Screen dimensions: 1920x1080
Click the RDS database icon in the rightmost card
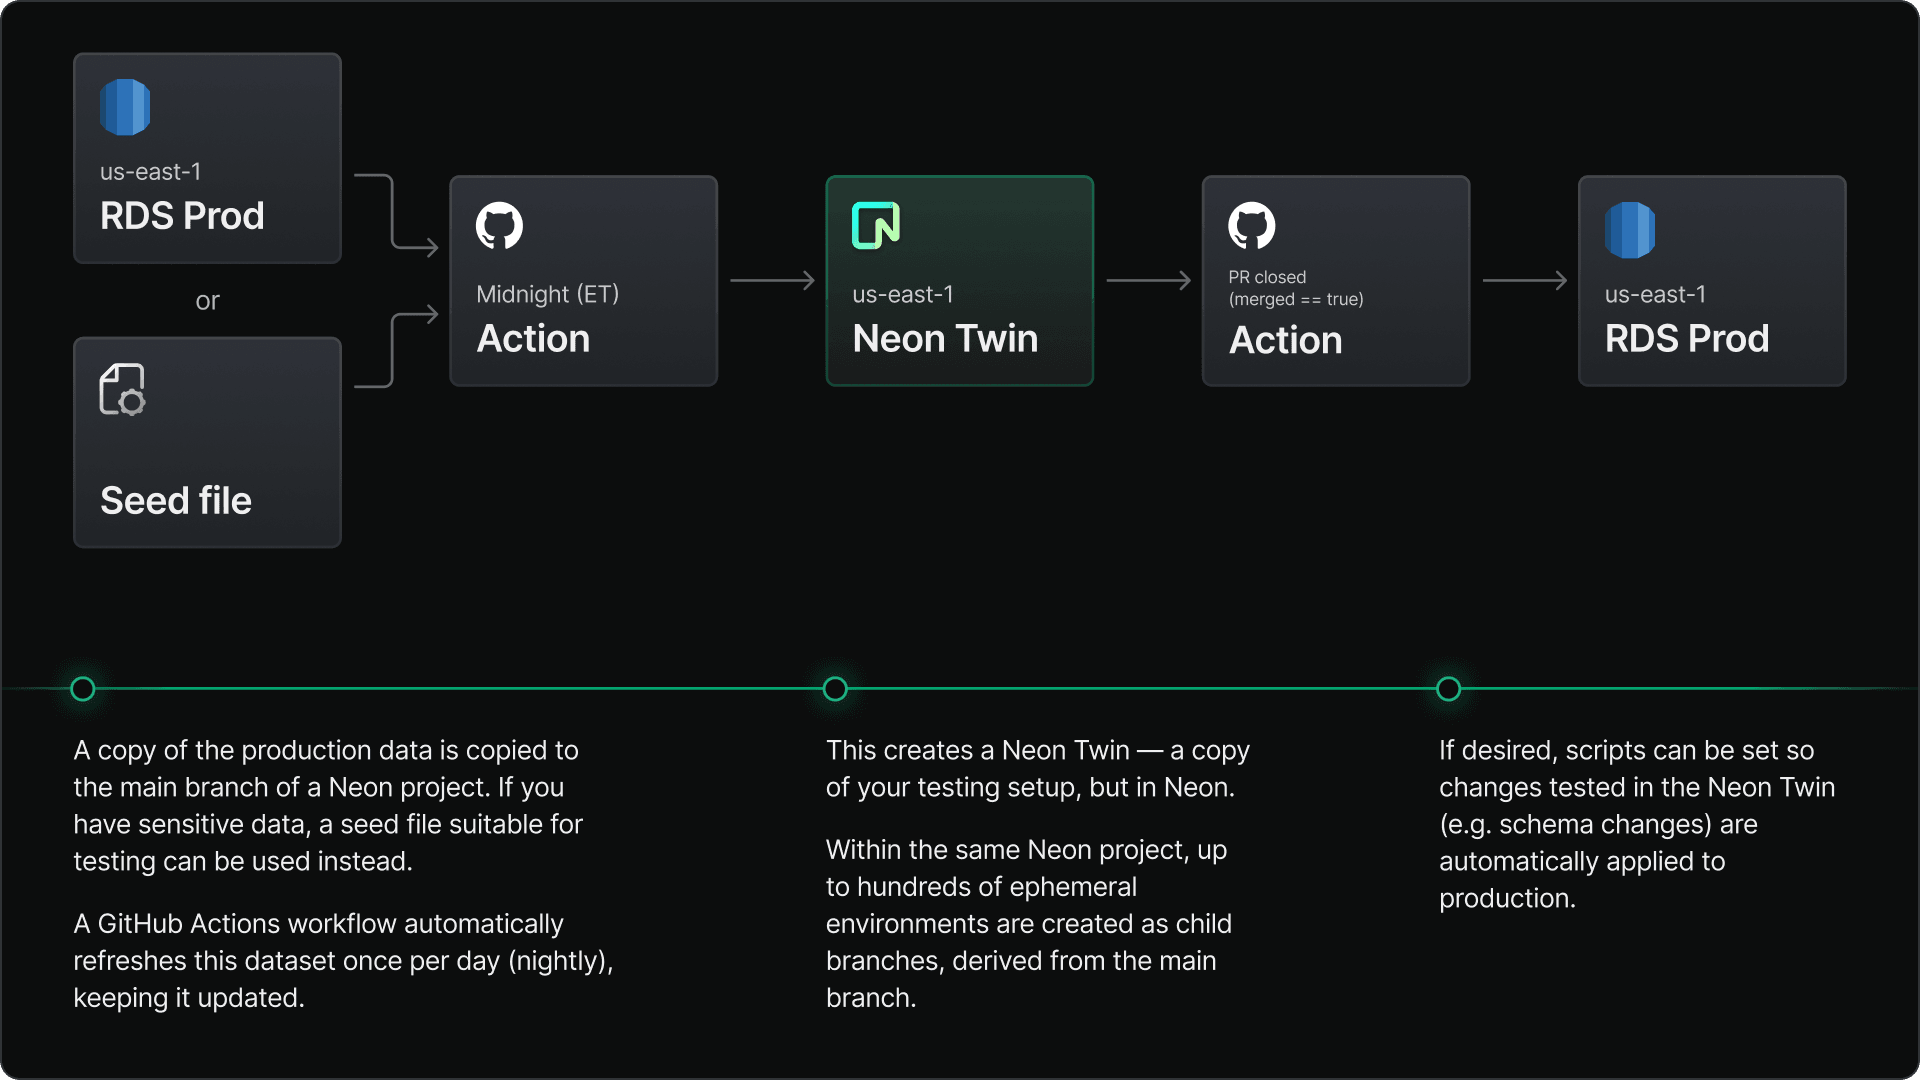1629,230
